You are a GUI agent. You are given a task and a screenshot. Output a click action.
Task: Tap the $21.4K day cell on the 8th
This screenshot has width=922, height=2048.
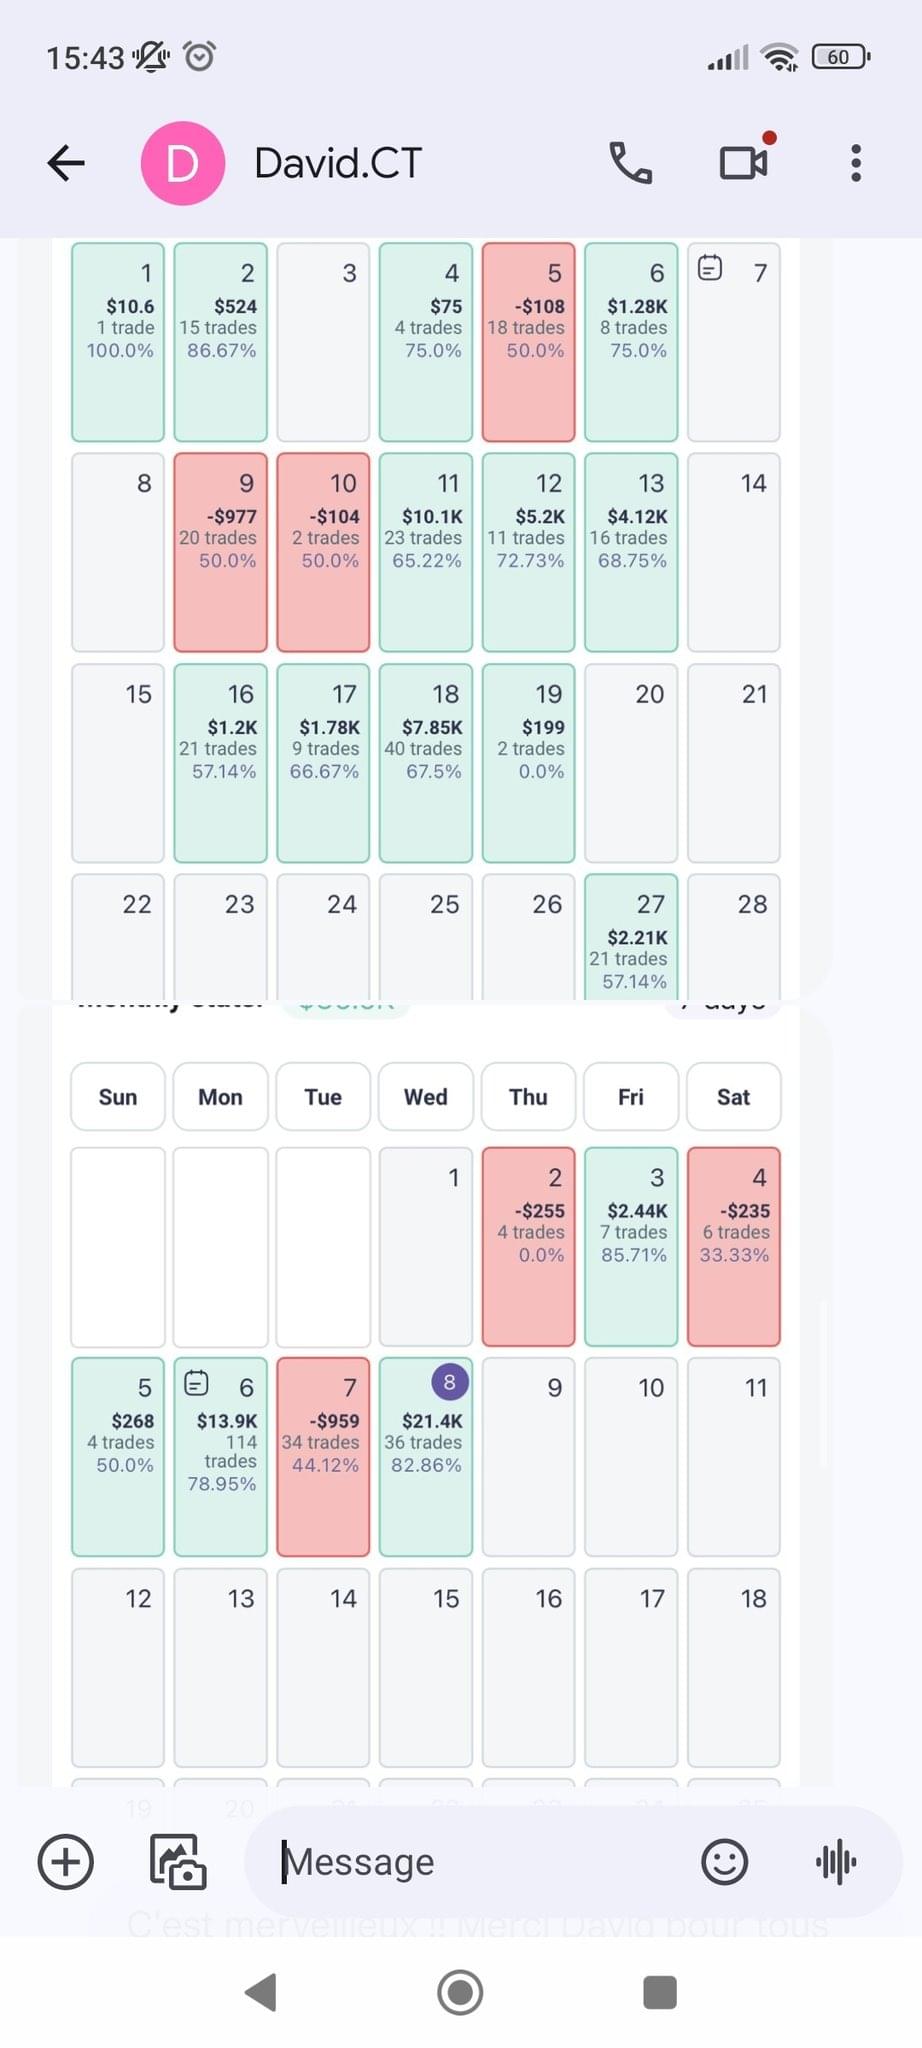point(426,1456)
